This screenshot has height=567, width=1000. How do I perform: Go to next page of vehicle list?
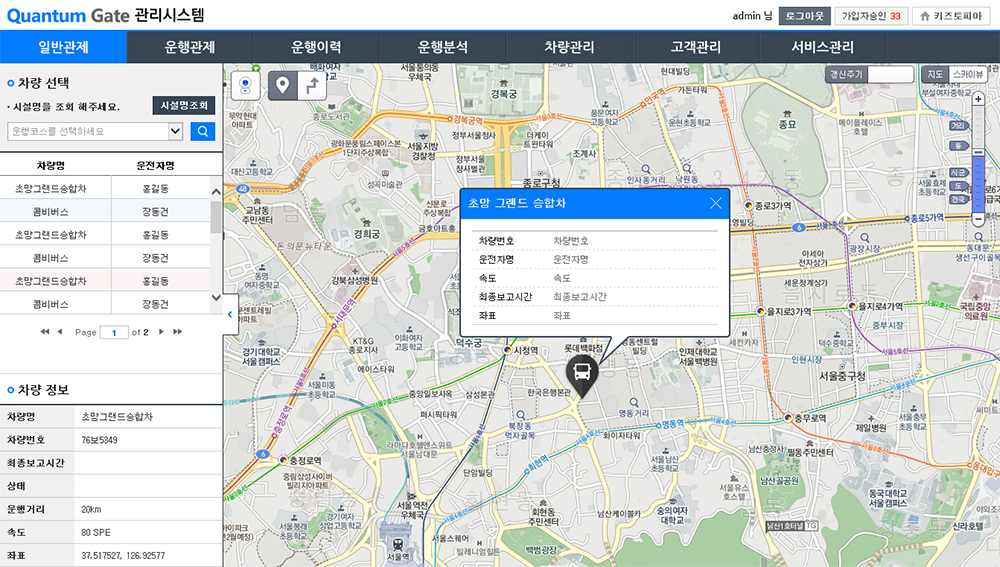click(x=161, y=332)
